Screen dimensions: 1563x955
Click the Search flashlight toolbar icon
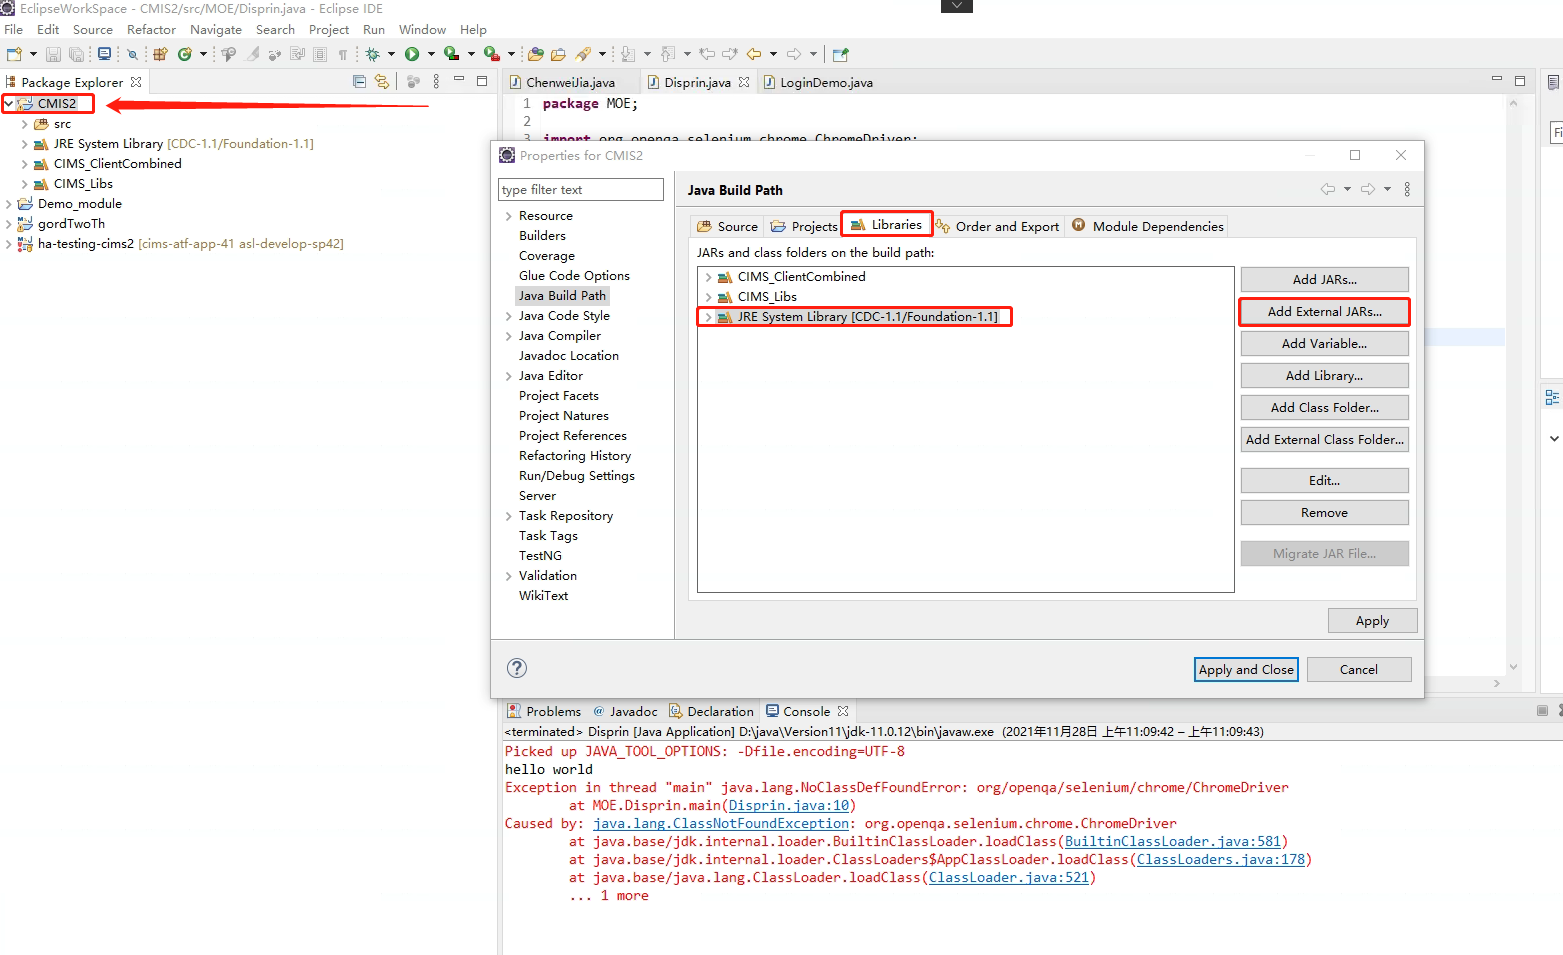583,54
